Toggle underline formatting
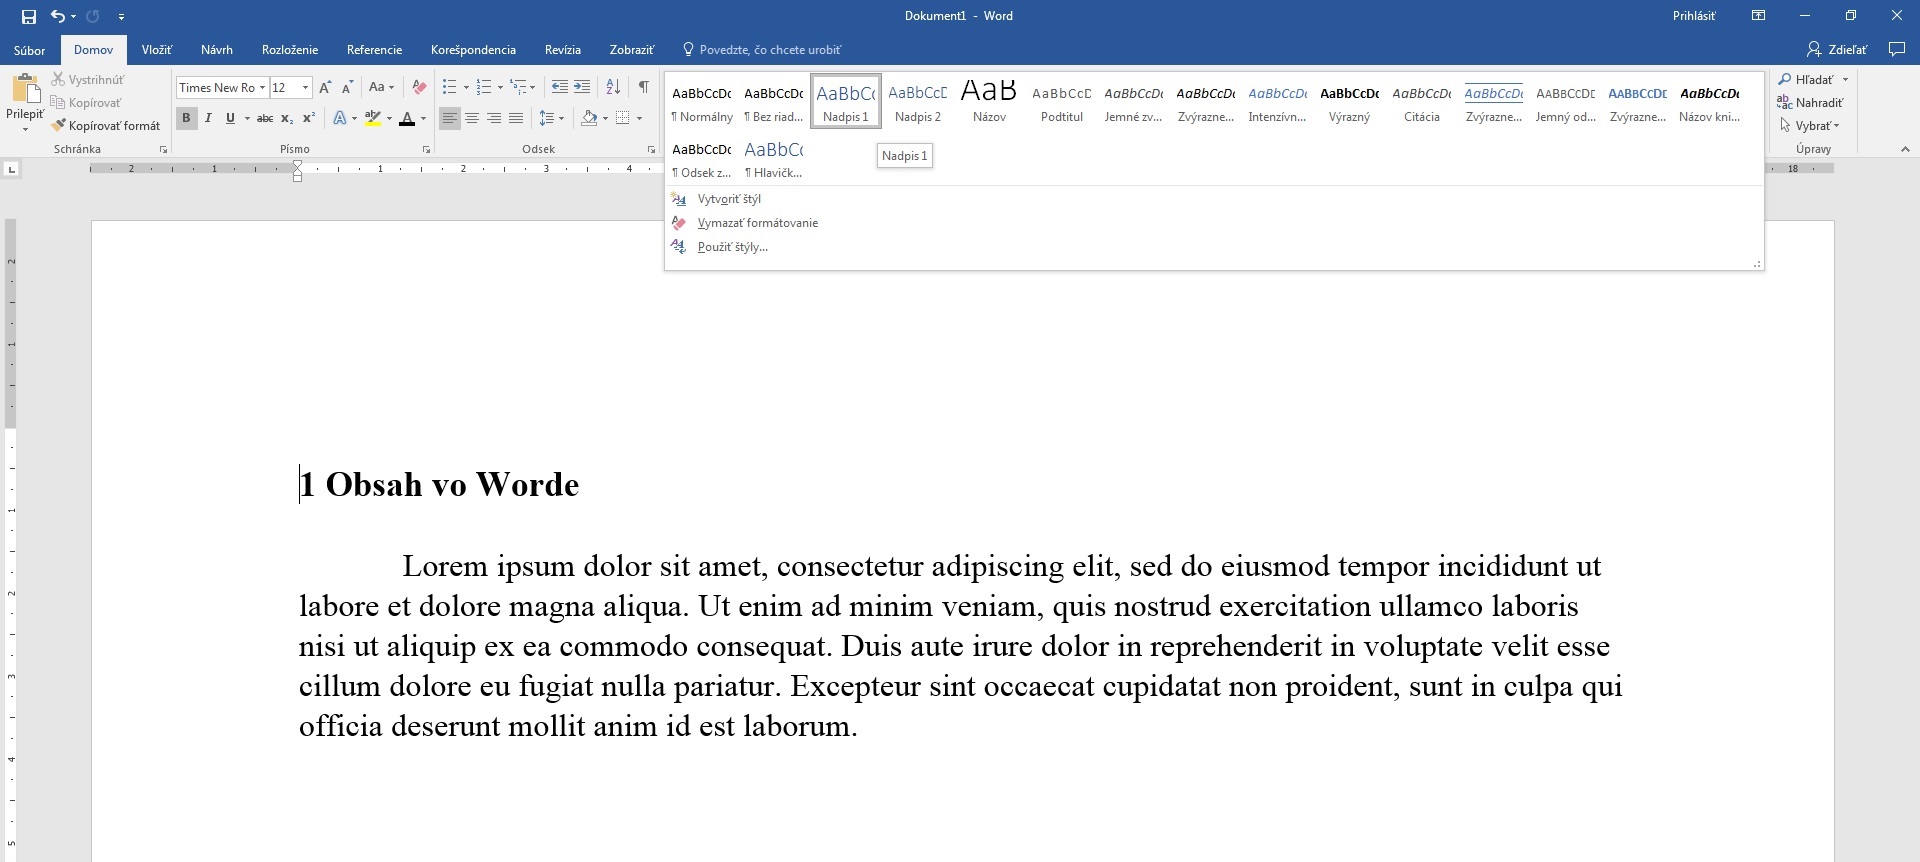This screenshot has width=1920, height=862. click(230, 118)
